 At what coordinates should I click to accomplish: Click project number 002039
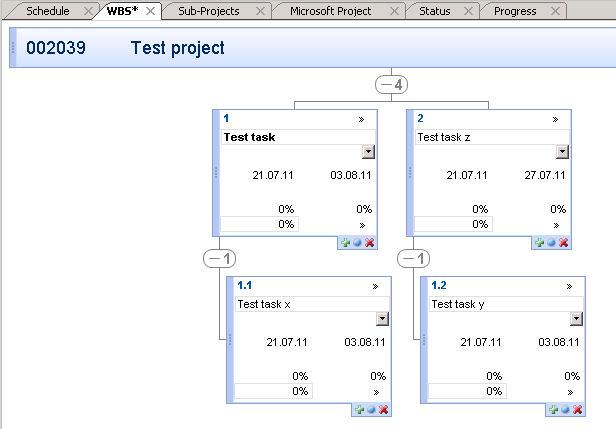56,48
